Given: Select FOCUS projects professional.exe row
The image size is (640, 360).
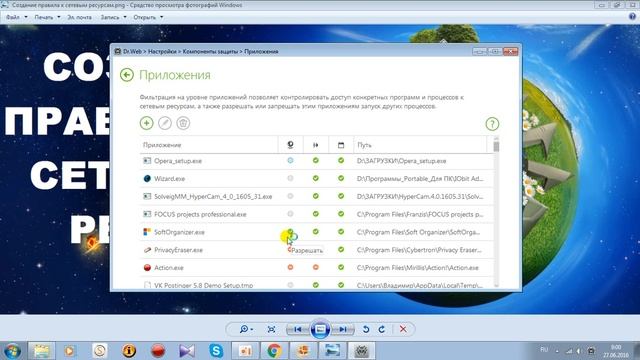Looking at the screenshot, I should (x=316, y=214).
